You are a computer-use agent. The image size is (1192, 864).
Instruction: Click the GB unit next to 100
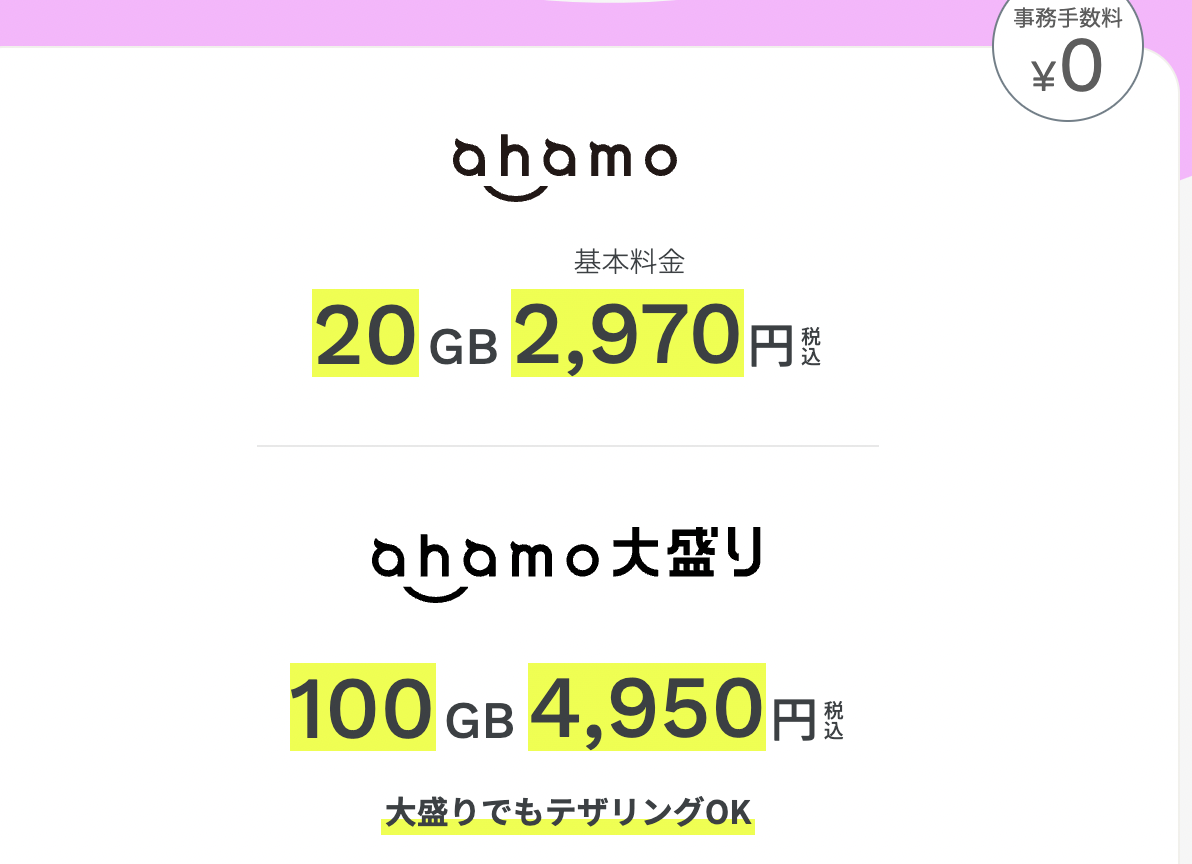tap(480, 721)
